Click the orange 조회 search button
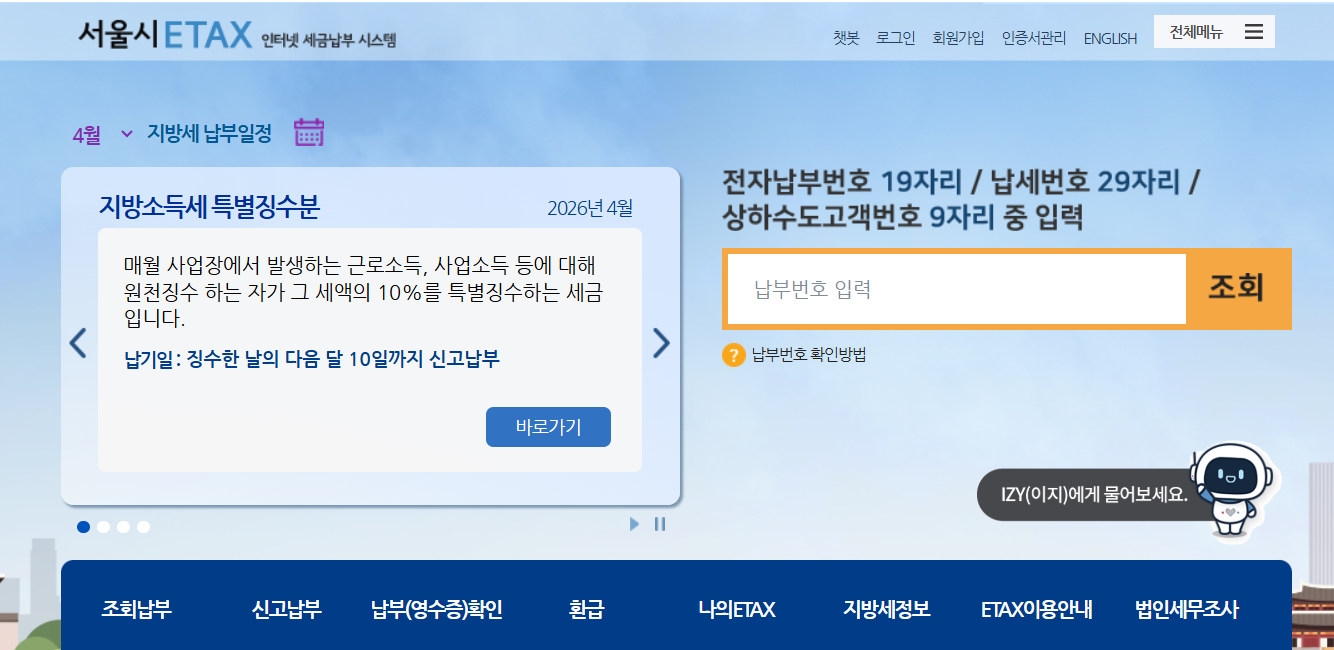The width and height of the screenshot is (1334, 650). 1236,289
